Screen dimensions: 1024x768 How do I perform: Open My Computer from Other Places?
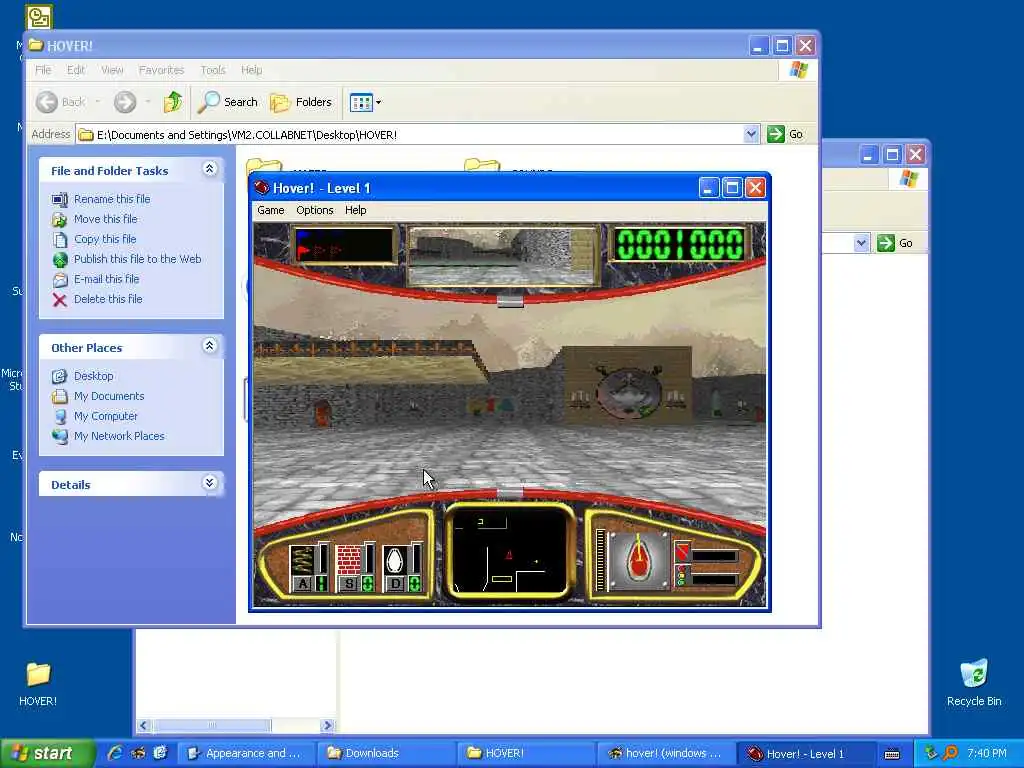[105, 416]
